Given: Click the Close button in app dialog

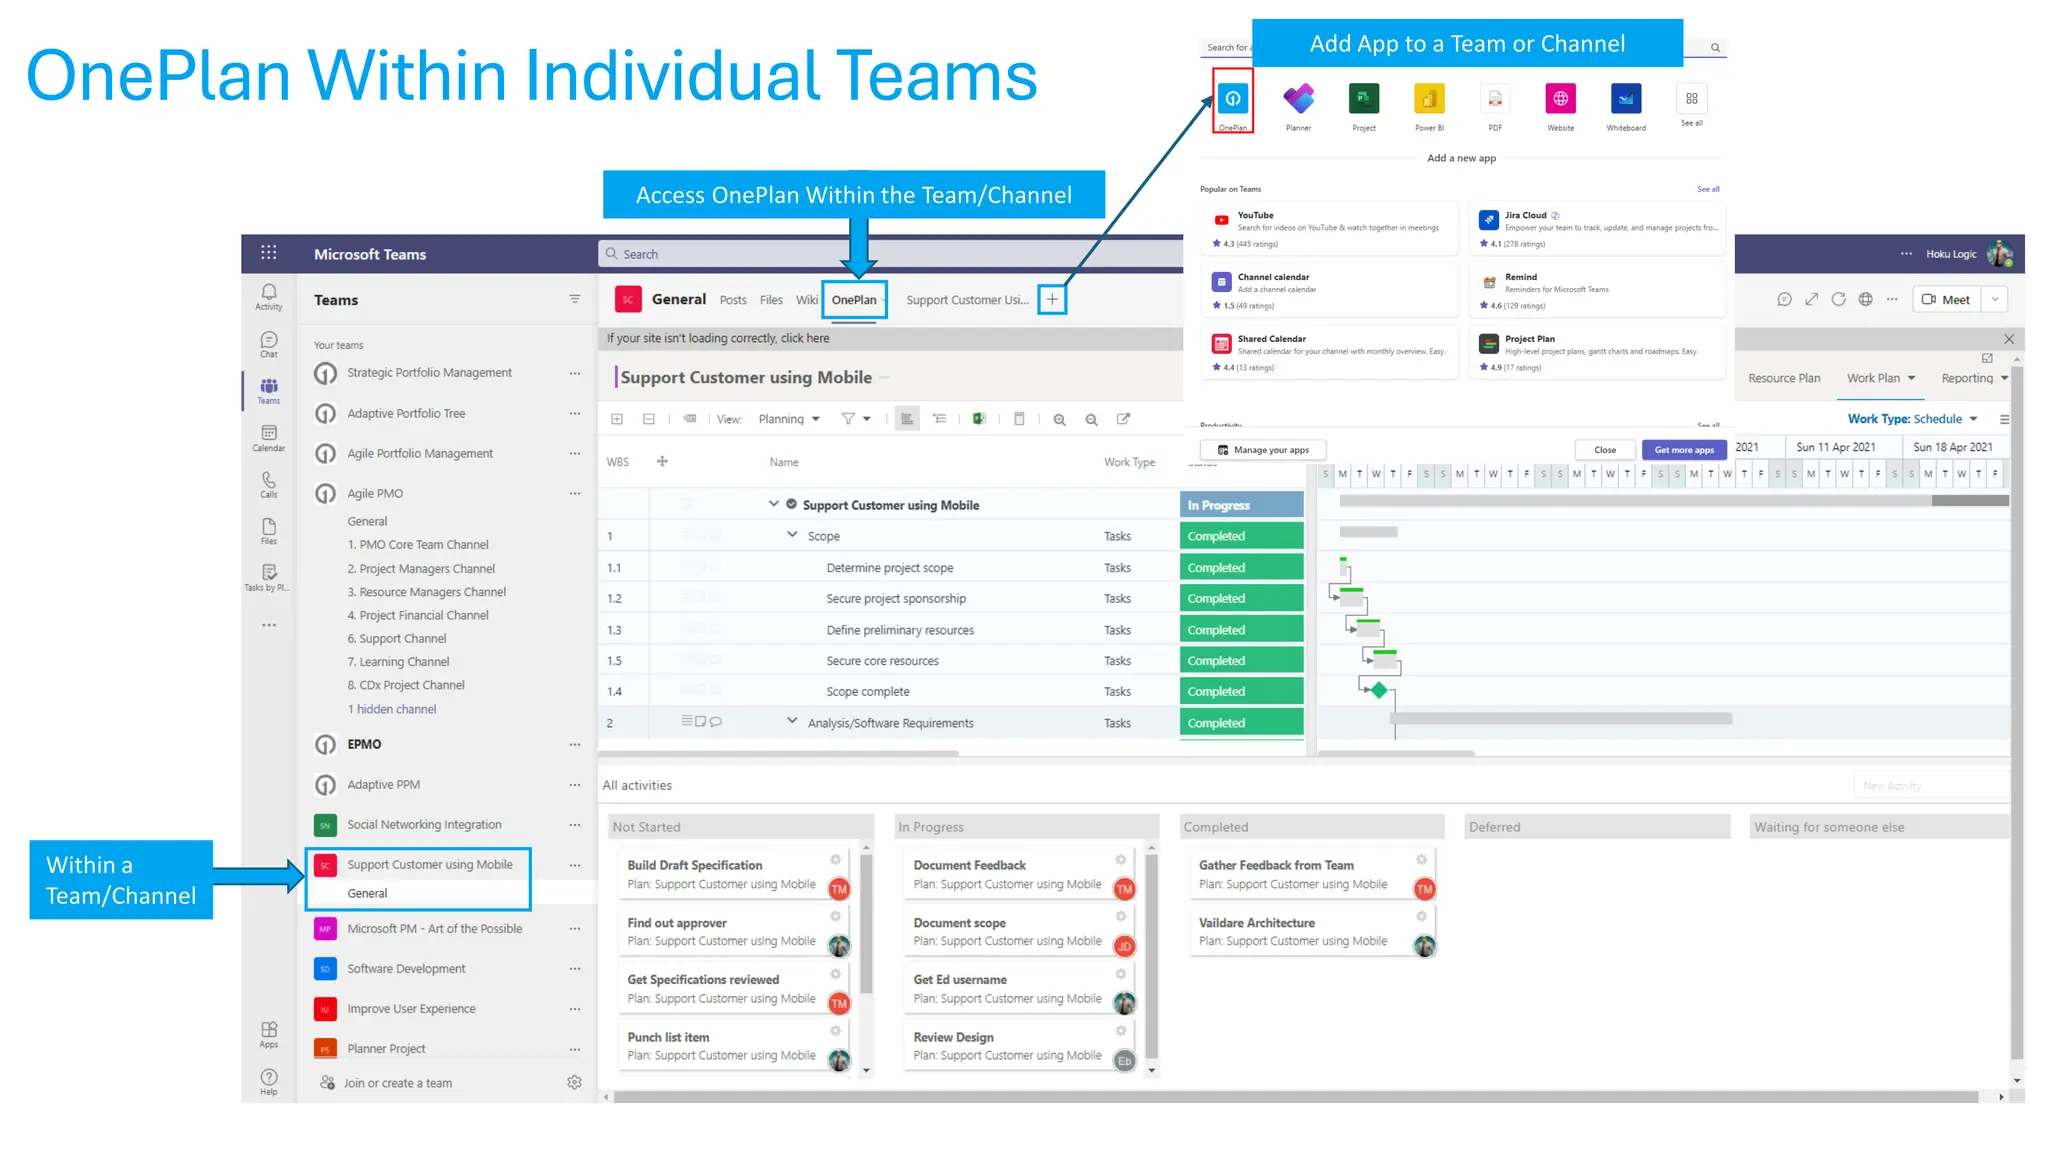Looking at the screenshot, I should [1605, 450].
